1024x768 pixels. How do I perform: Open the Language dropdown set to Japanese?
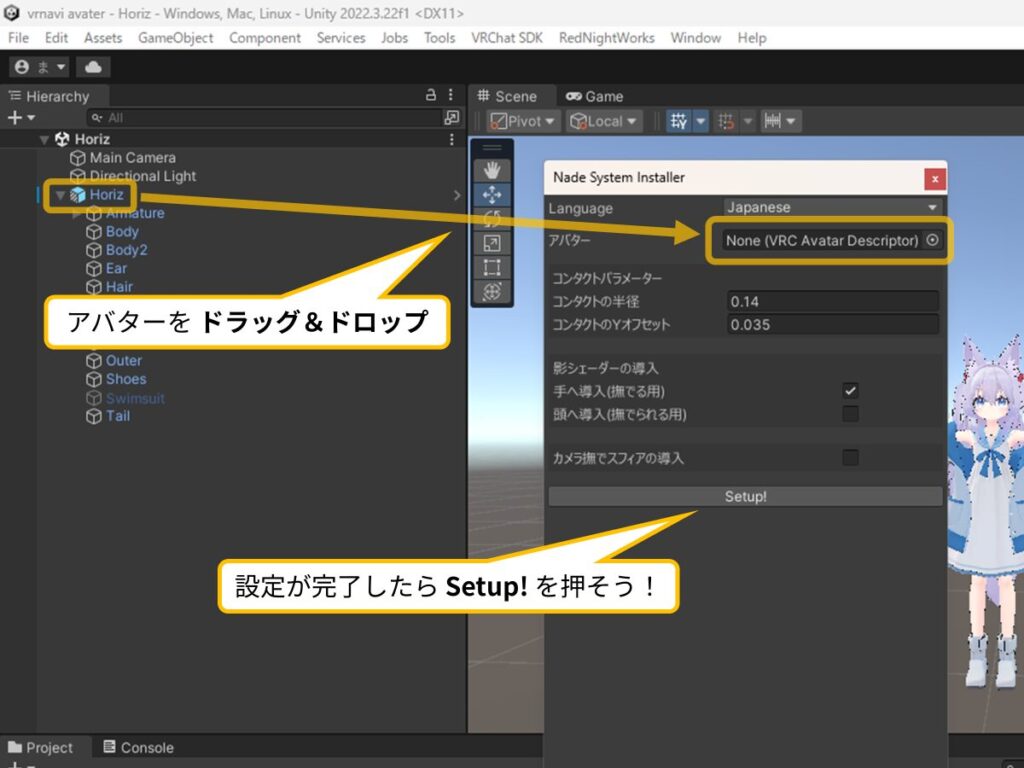click(833, 208)
